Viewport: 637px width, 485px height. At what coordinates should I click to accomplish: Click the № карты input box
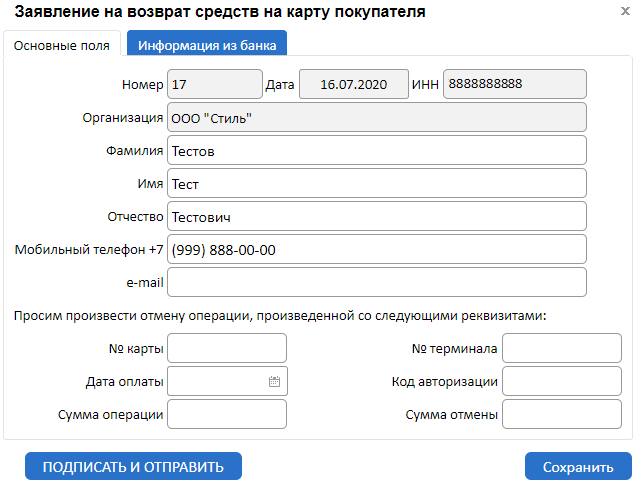[227, 348]
